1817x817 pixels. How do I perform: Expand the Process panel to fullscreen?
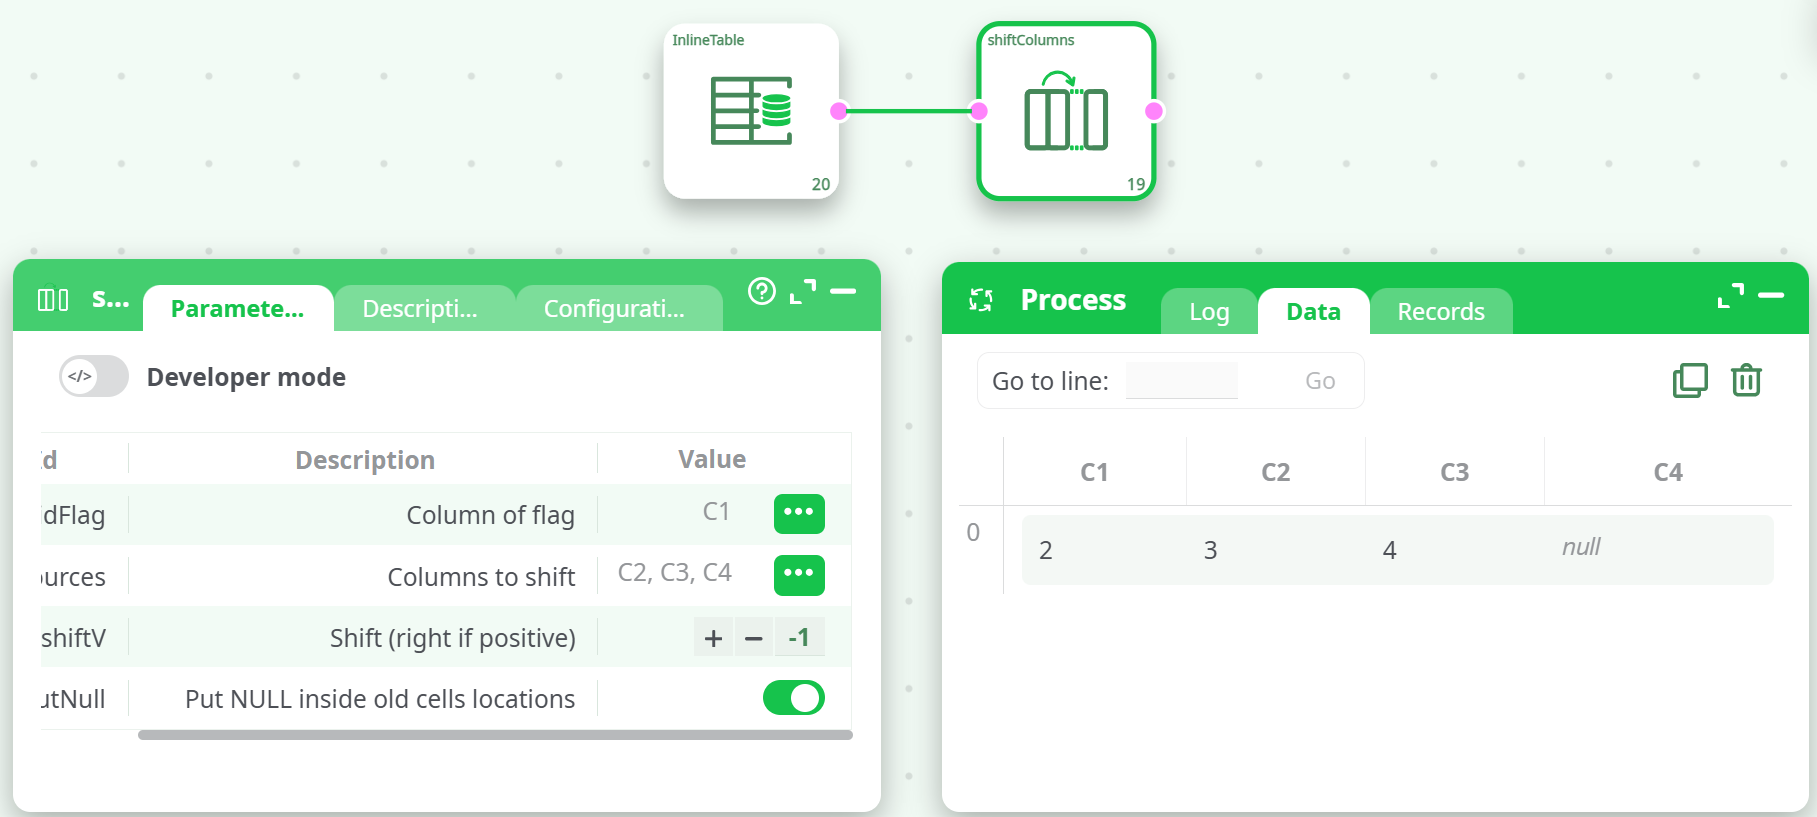pos(1730,295)
